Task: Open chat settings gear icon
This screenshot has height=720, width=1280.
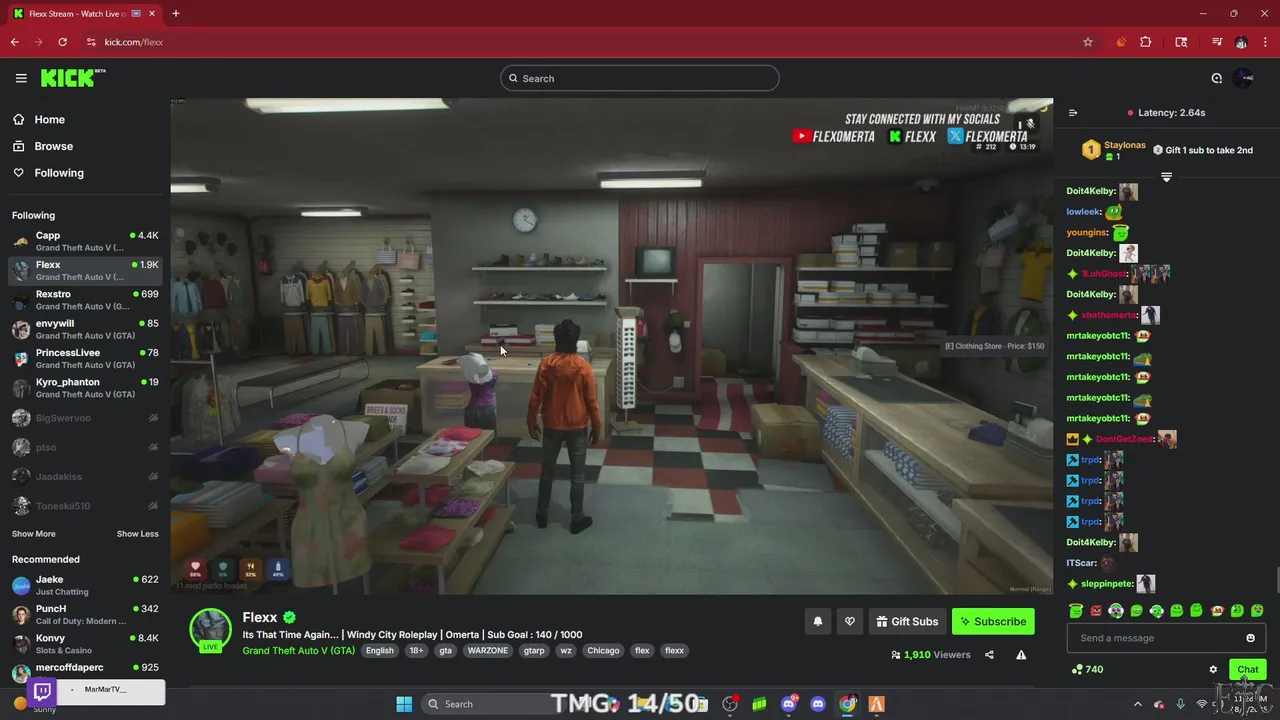Action: point(1213,670)
